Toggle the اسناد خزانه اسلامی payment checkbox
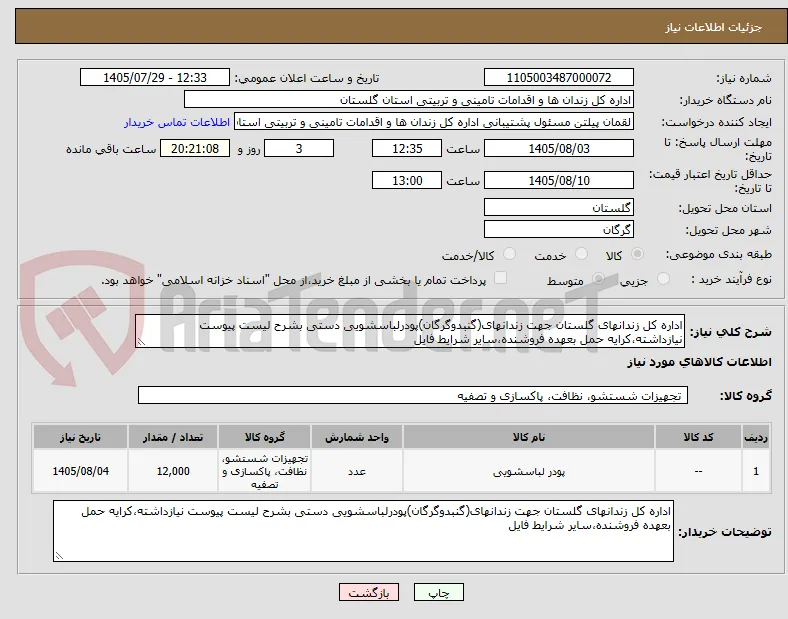Screen dimensions: 788x619 coord(500,278)
